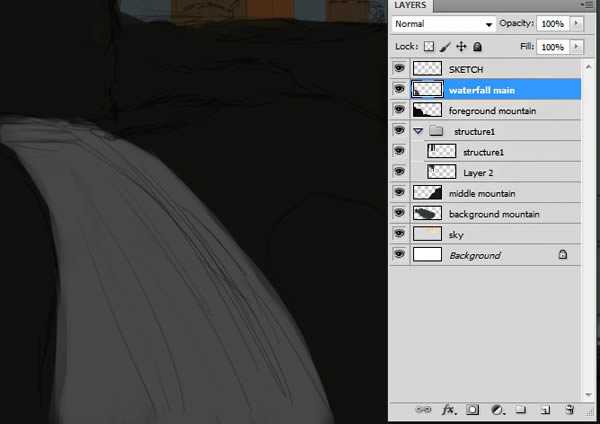
Task: Add a layer mask
Action: (x=473, y=410)
